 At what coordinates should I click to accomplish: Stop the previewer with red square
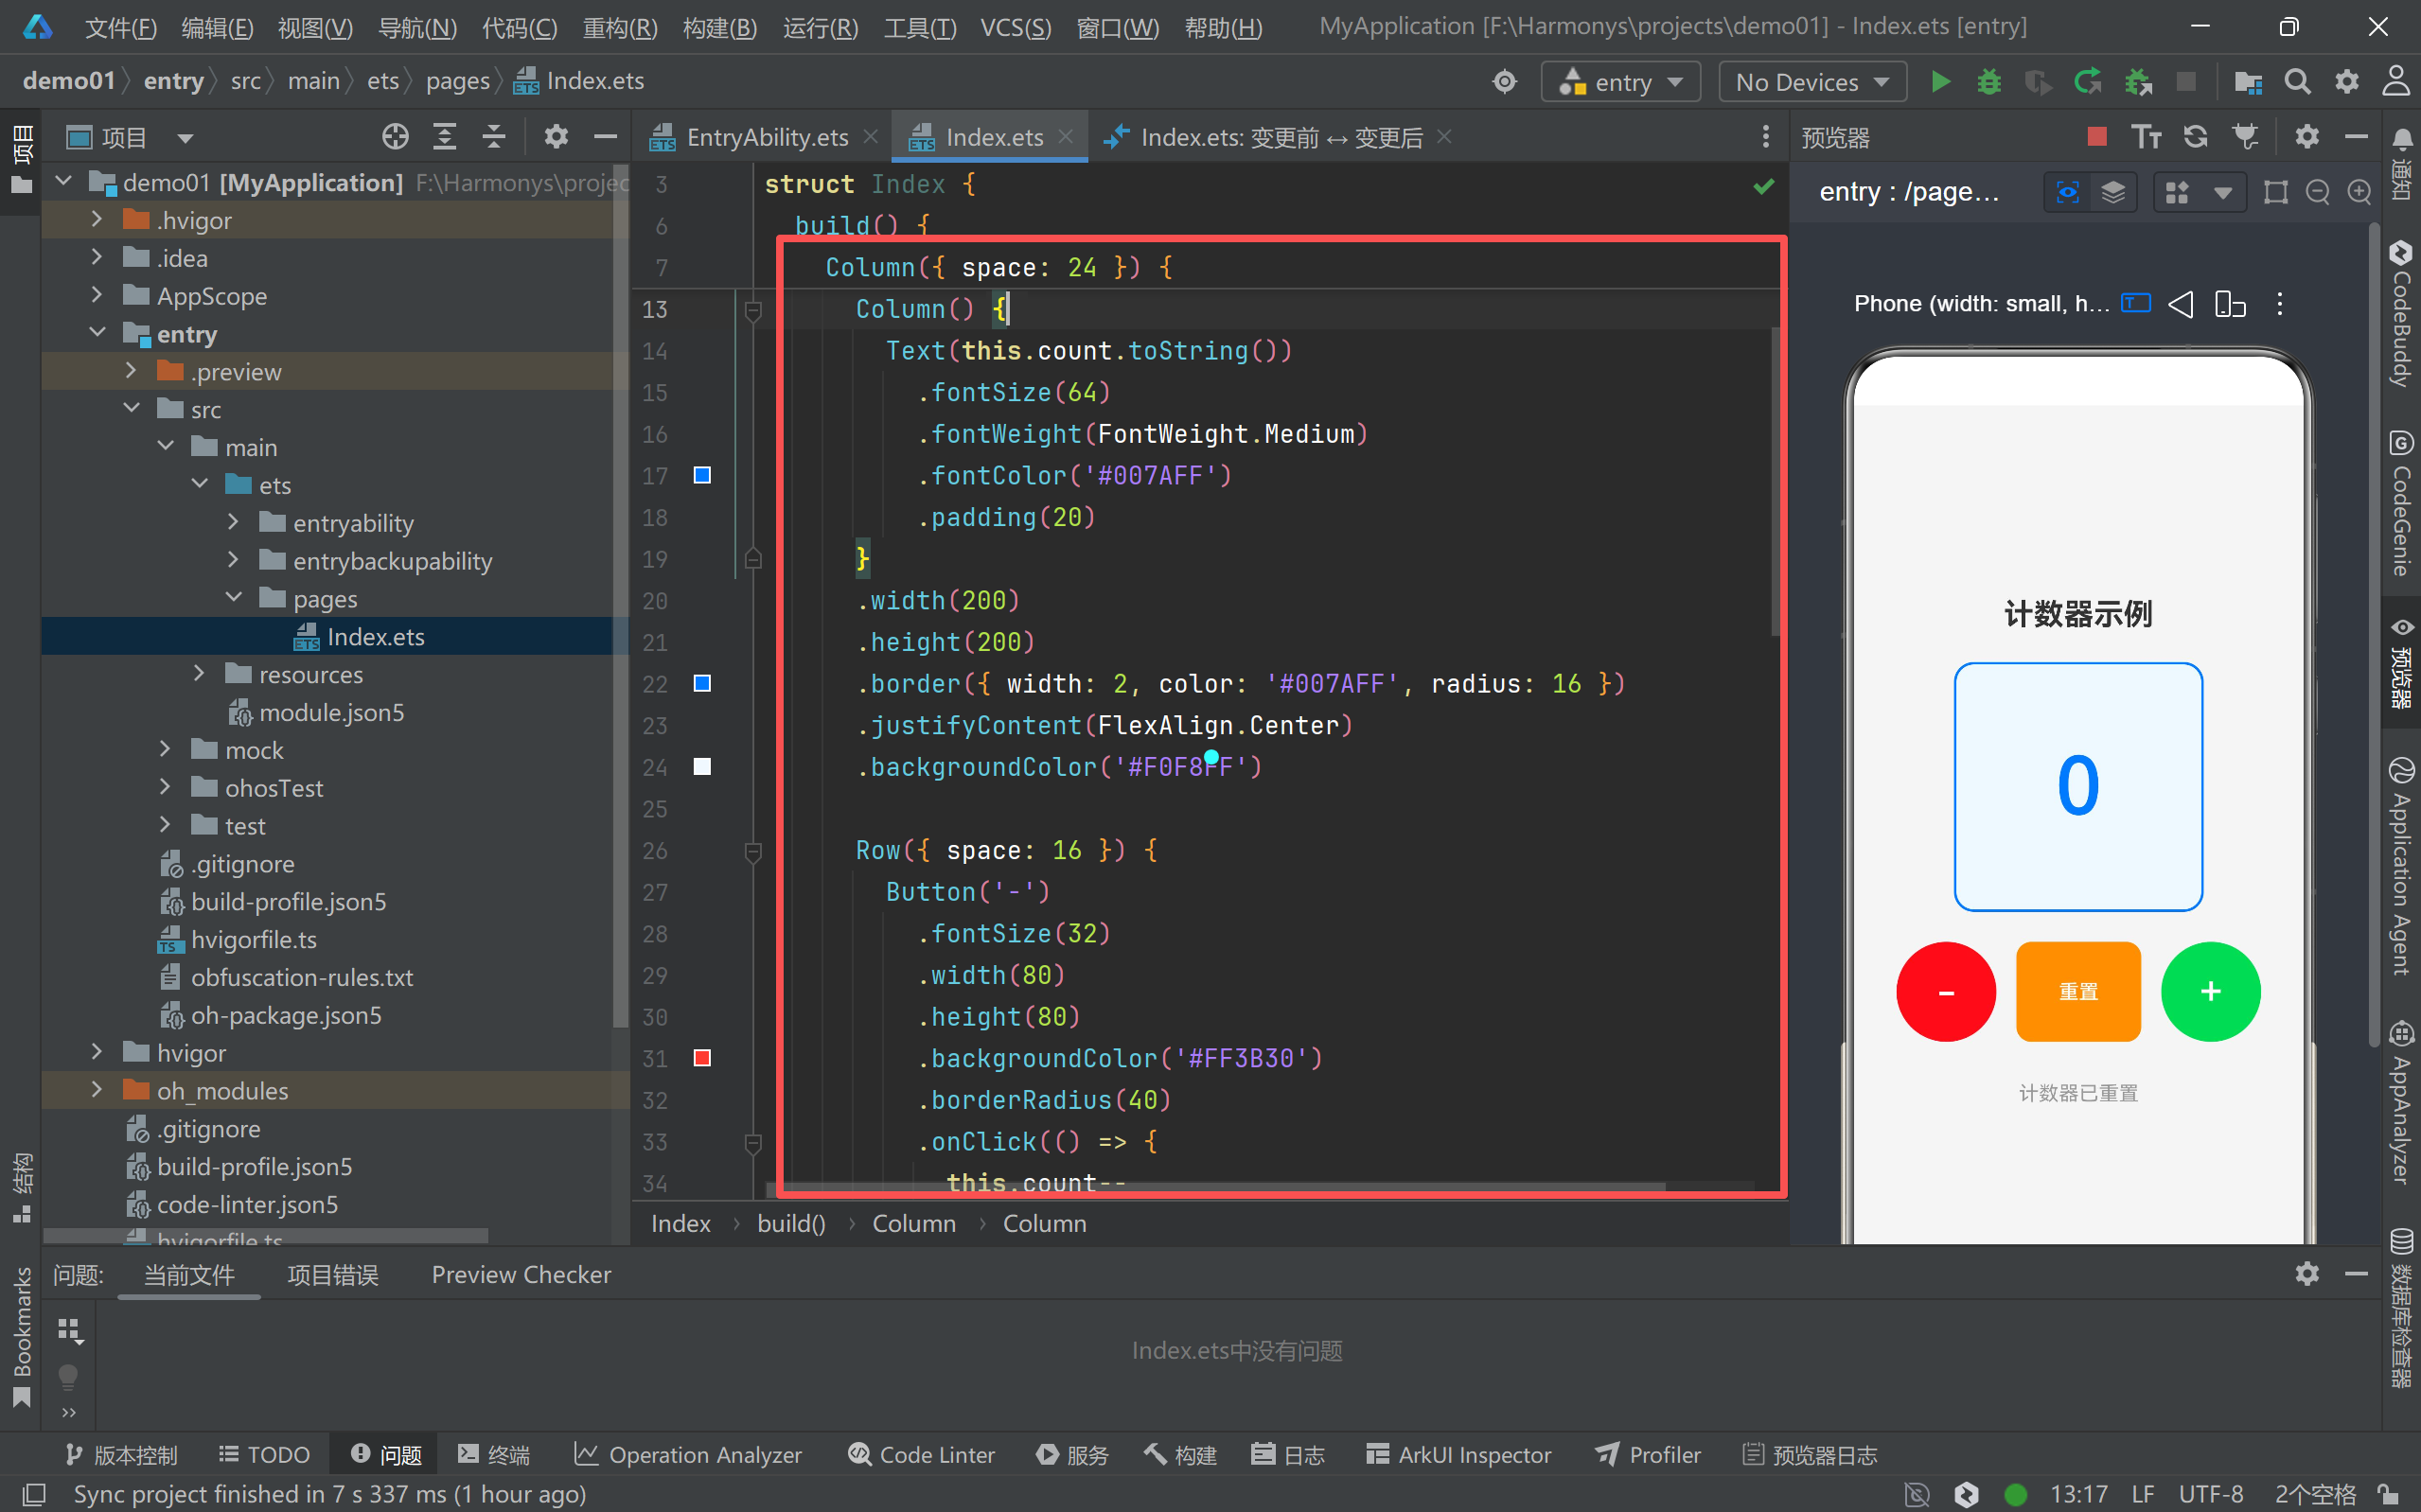point(2097,136)
